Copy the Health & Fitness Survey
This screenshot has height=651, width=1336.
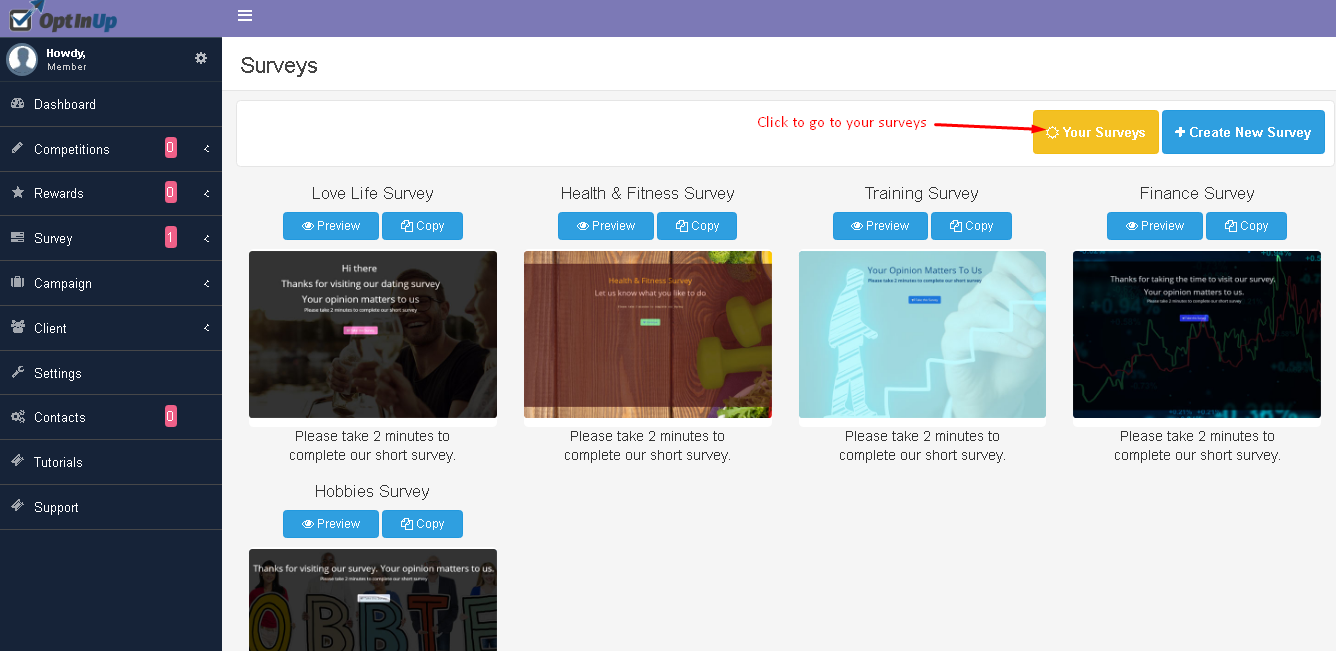click(x=697, y=226)
